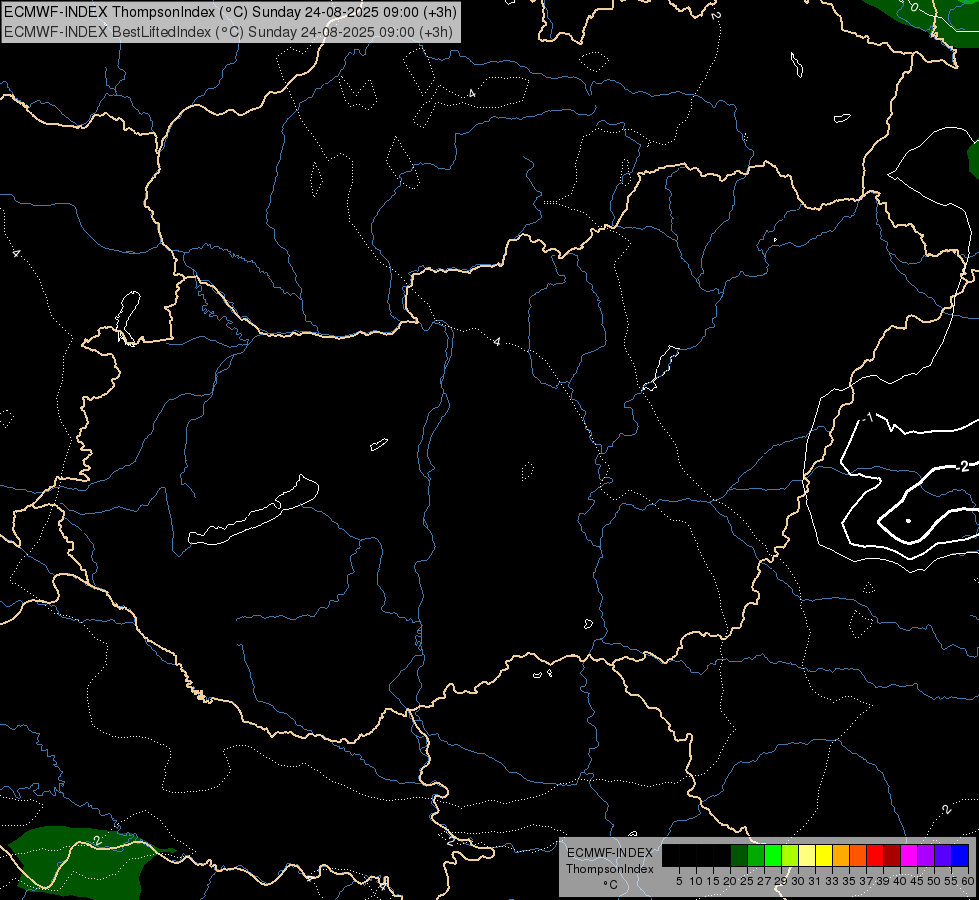Click the -1 contour label on the map
The width and height of the screenshot is (979, 900).
tap(868, 417)
